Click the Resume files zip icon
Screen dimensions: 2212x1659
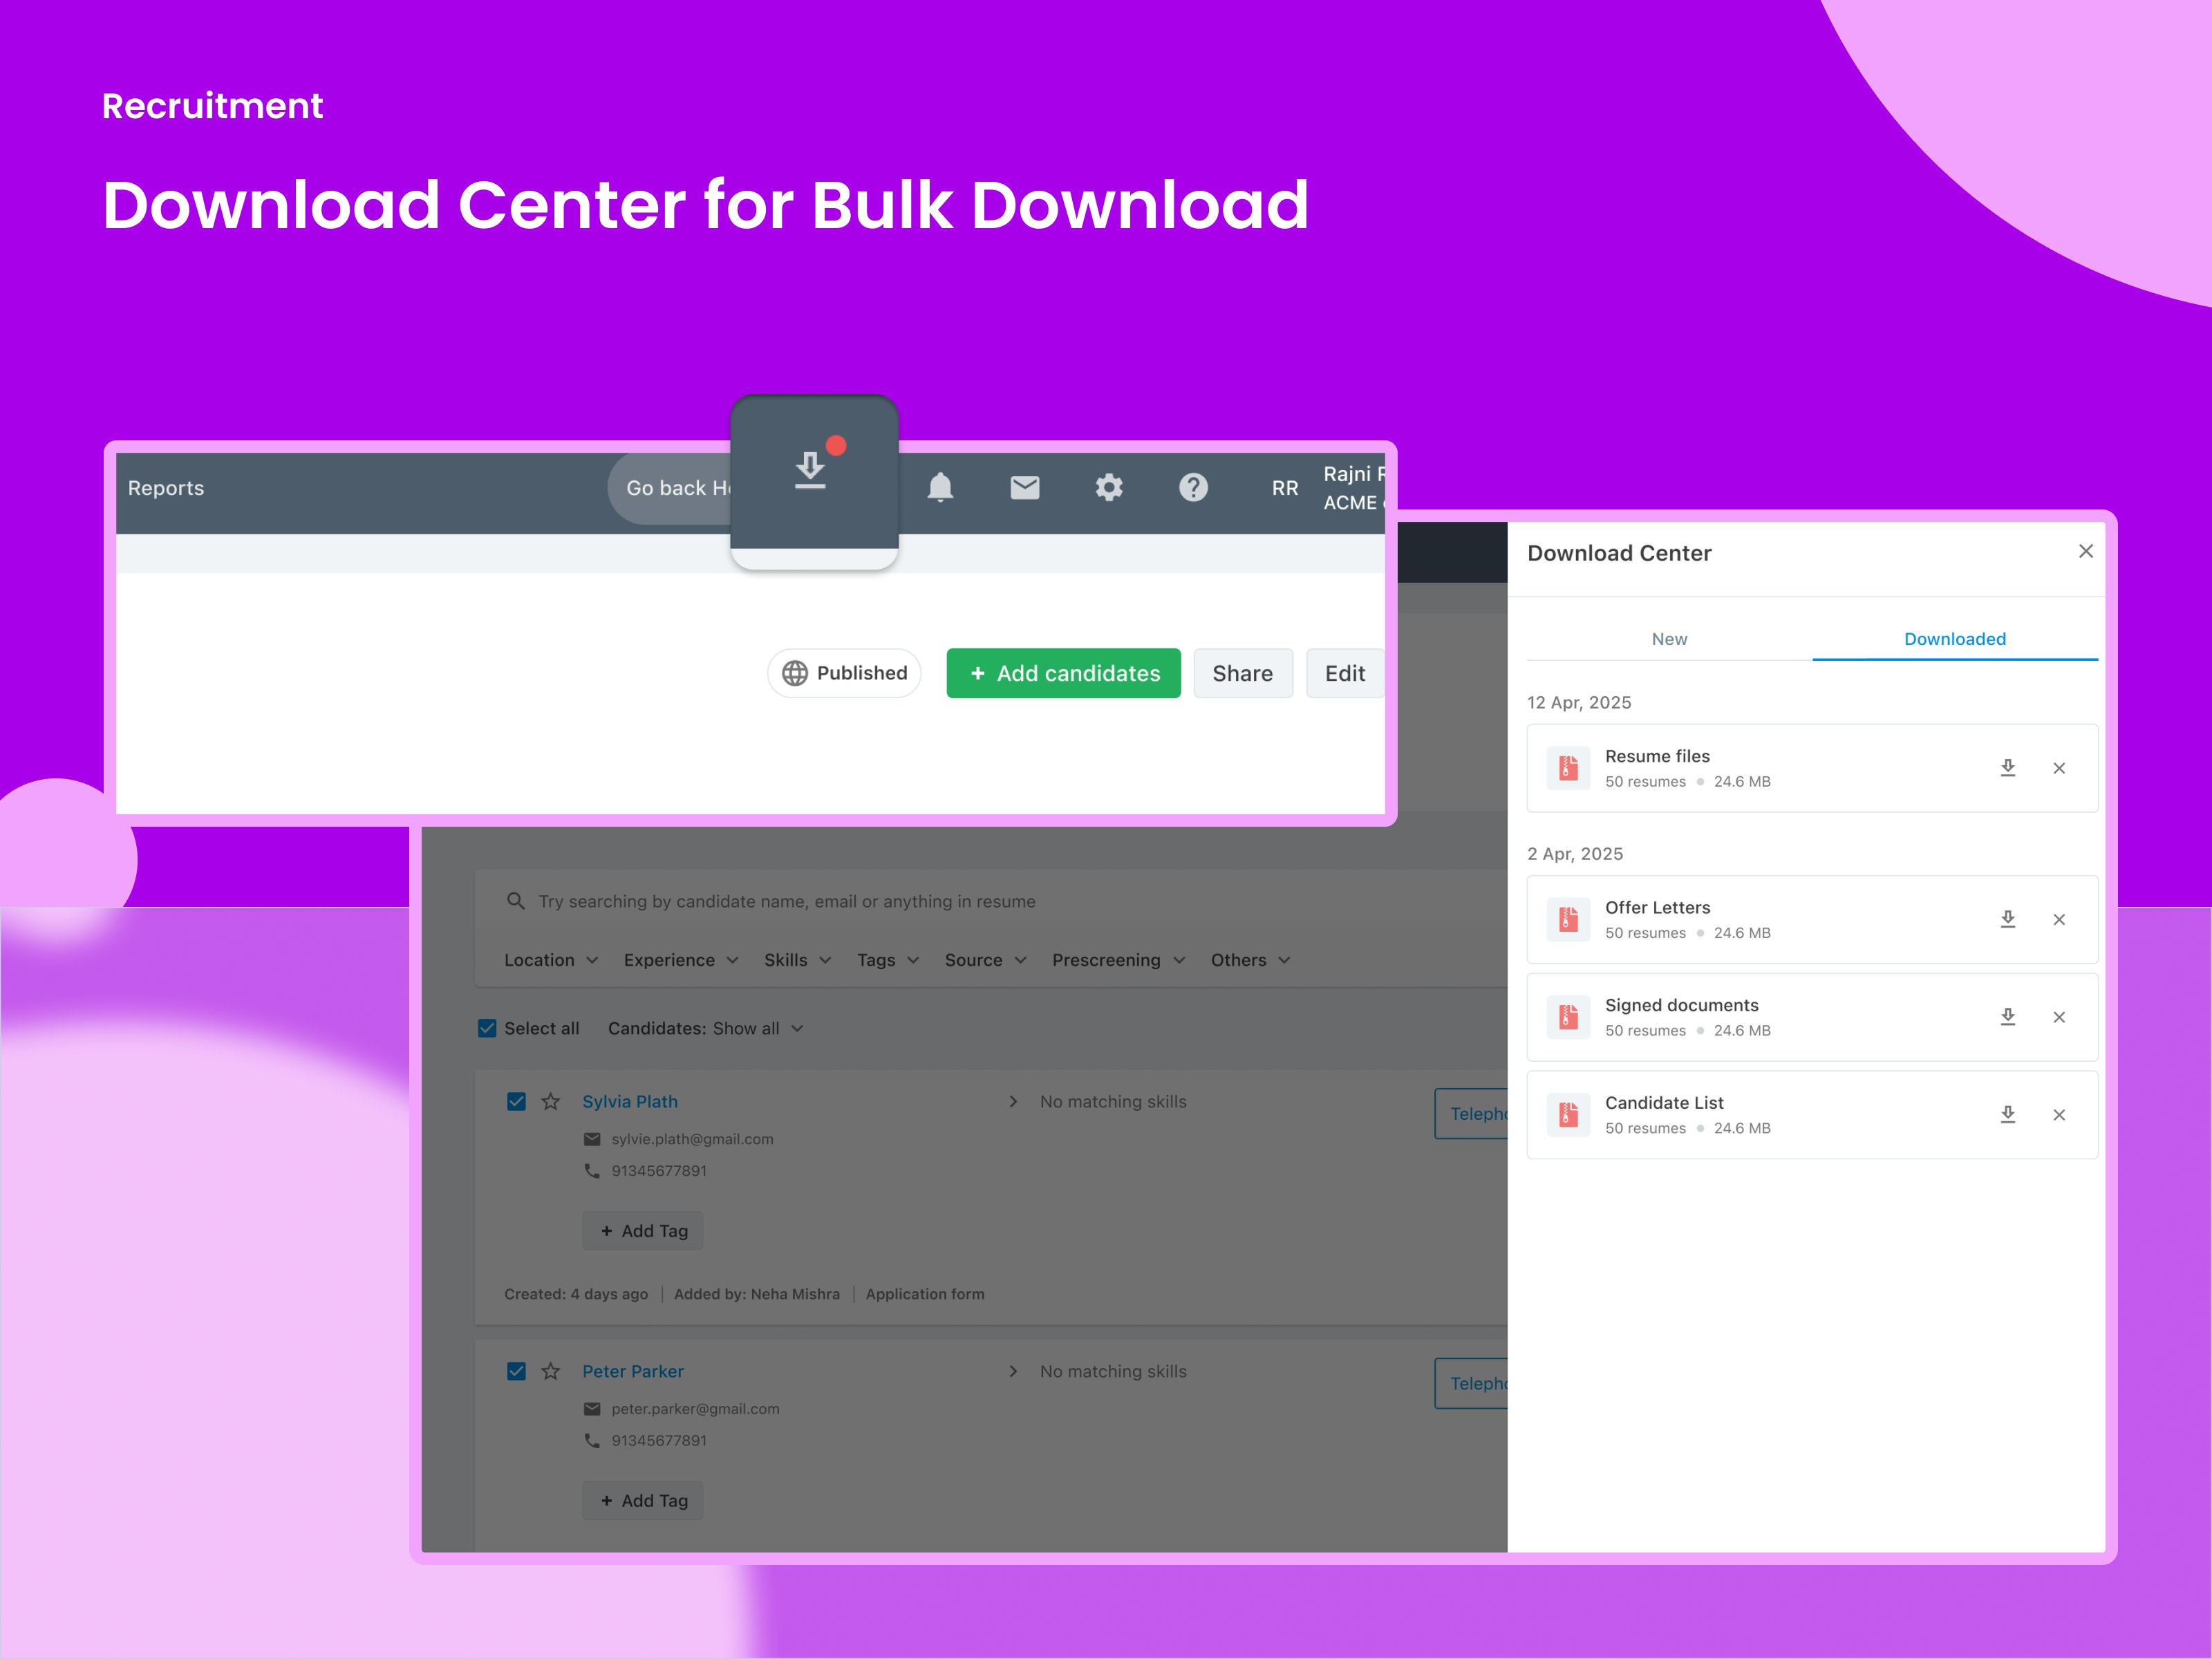pos(1568,768)
